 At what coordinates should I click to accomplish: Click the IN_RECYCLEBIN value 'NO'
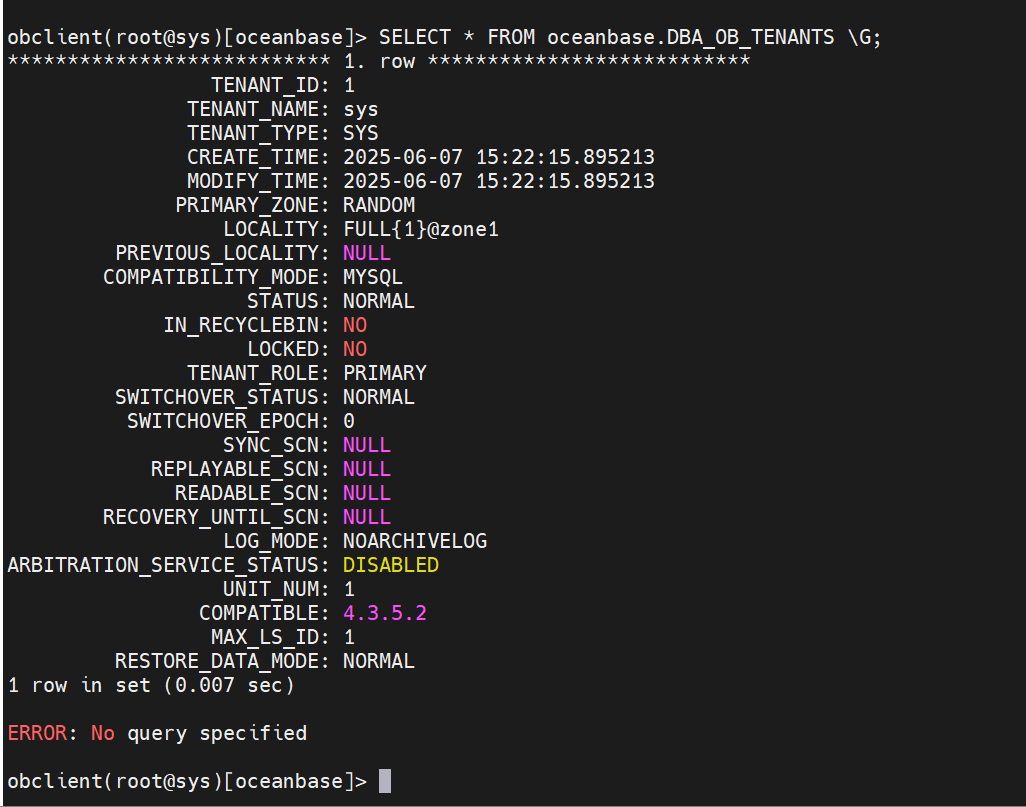(x=355, y=325)
